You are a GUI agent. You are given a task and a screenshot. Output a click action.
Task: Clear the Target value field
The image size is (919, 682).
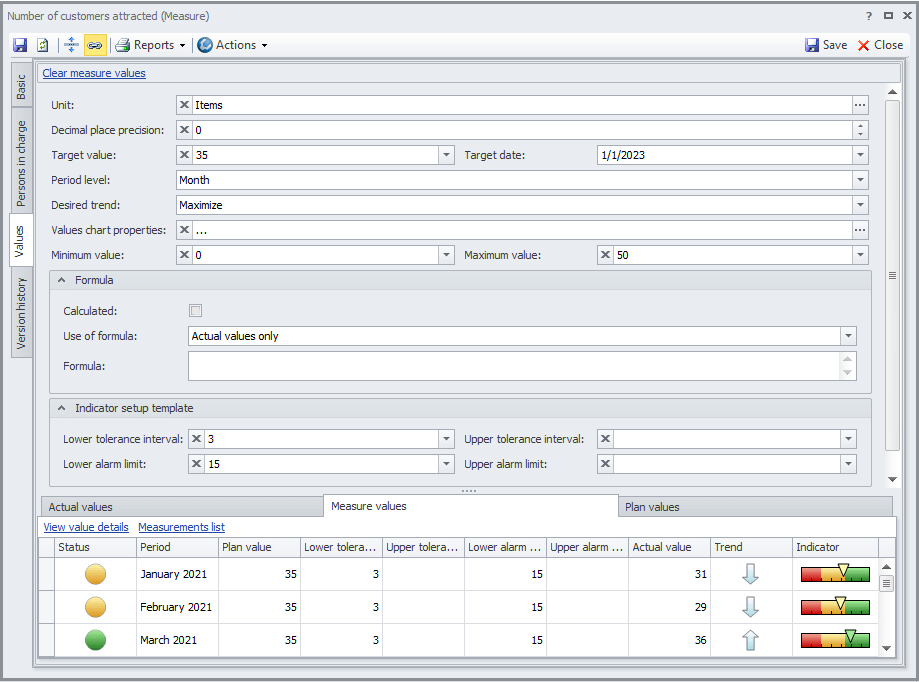point(185,155)
